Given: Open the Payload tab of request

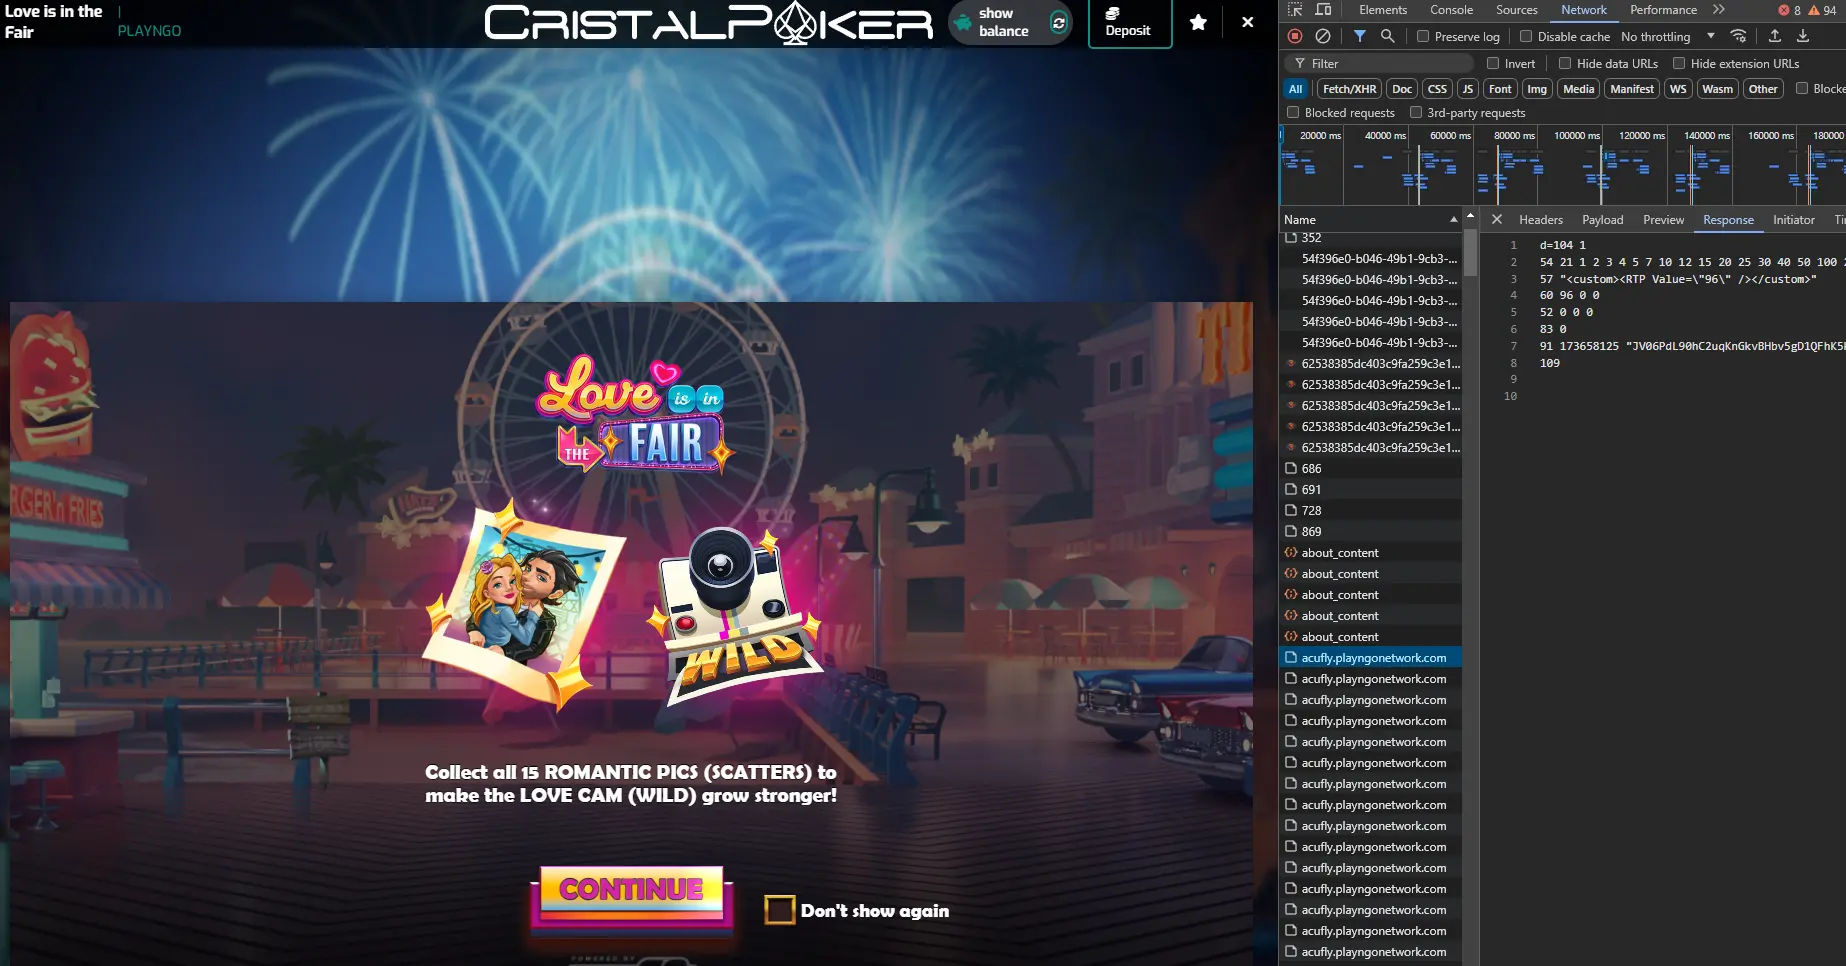Looking at the screenshot, I should [1602, 219].
